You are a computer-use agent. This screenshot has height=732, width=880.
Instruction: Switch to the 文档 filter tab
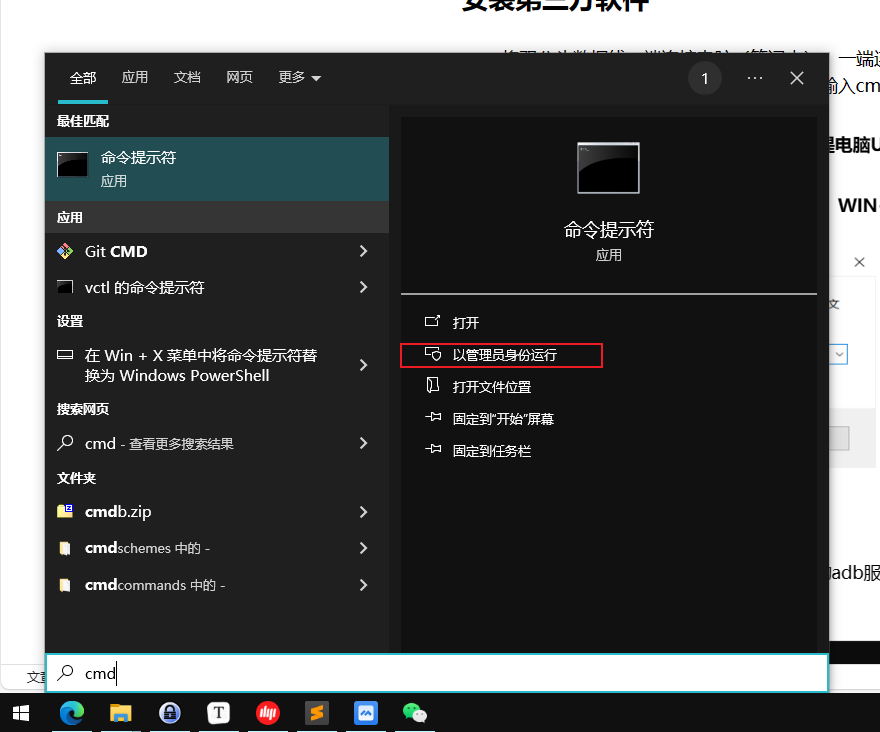[x=187, y=78]
